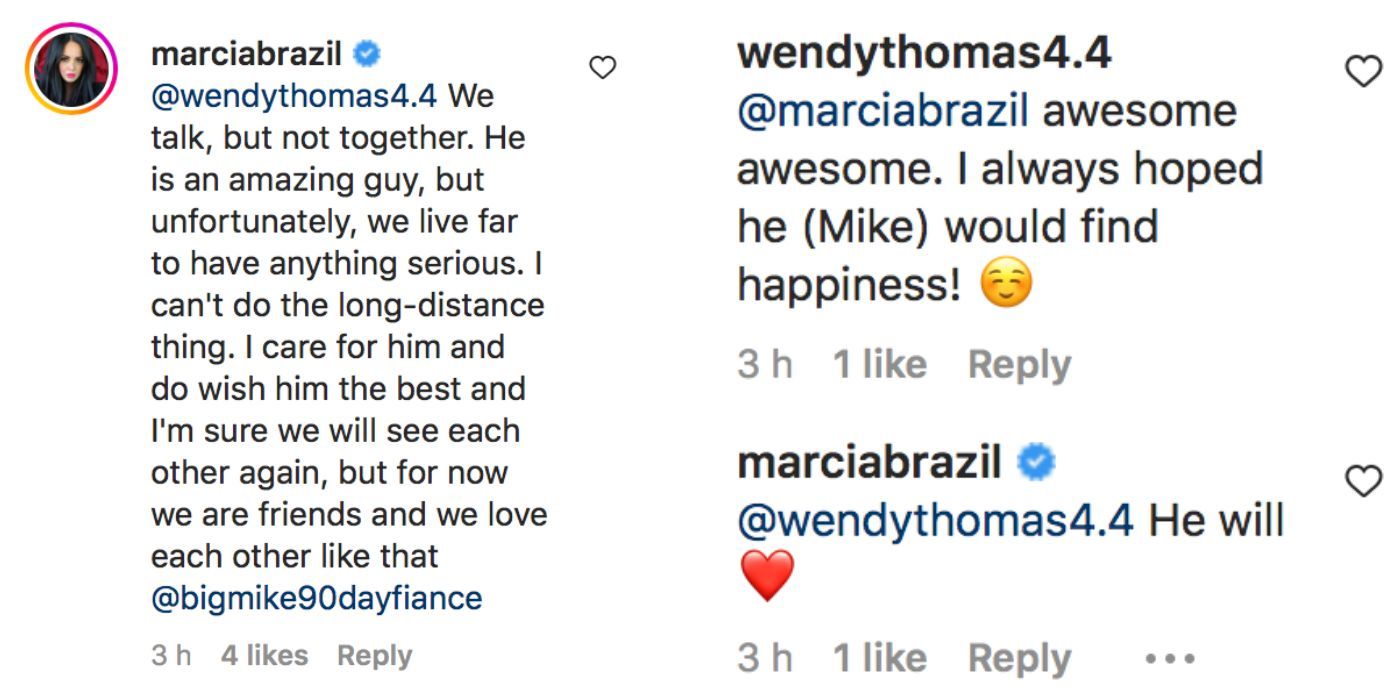Open @wendythomas4.4 mention before "We talk"

294,97
